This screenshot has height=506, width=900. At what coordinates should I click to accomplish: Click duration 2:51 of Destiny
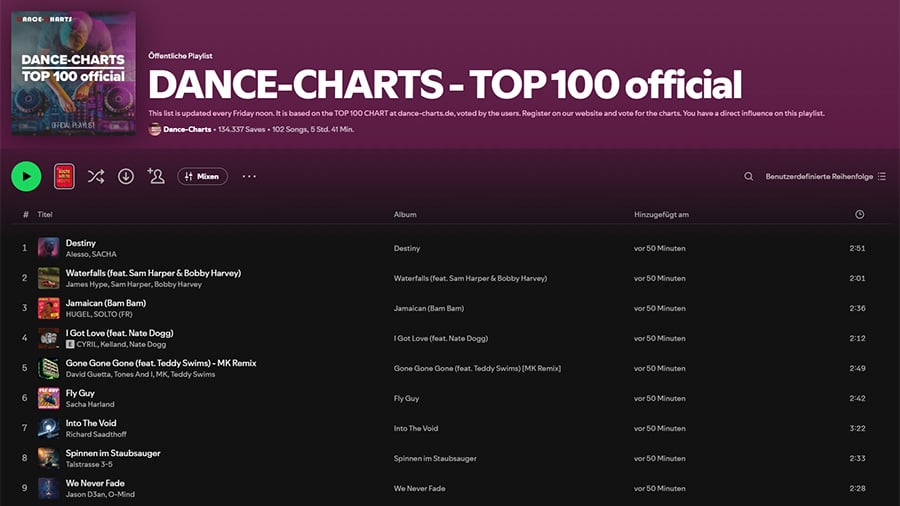click(857, 248)
